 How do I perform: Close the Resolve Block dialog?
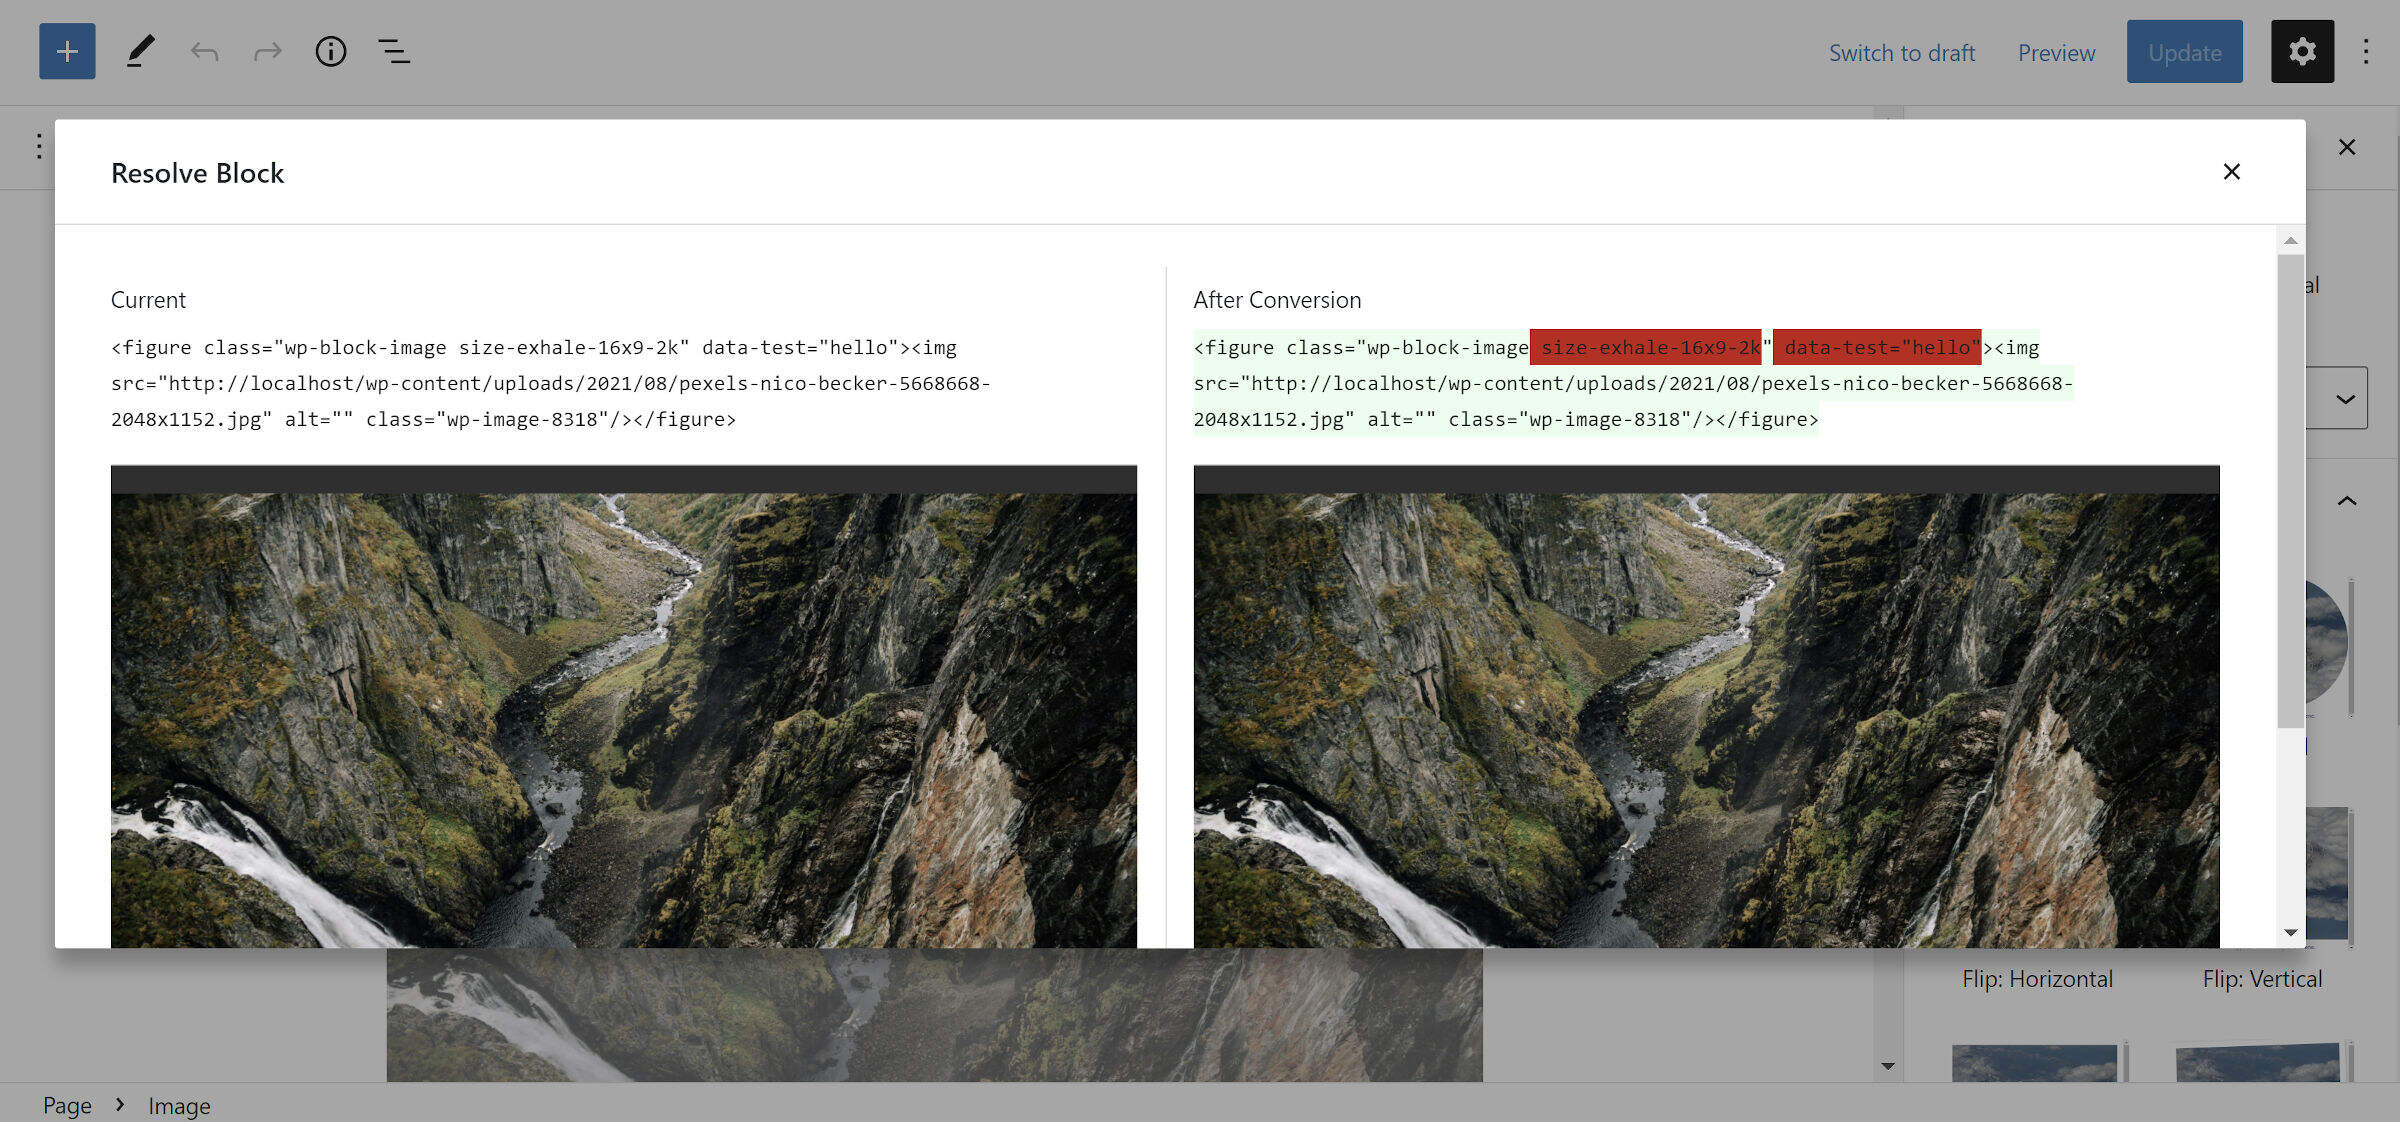pos(2231,172)
